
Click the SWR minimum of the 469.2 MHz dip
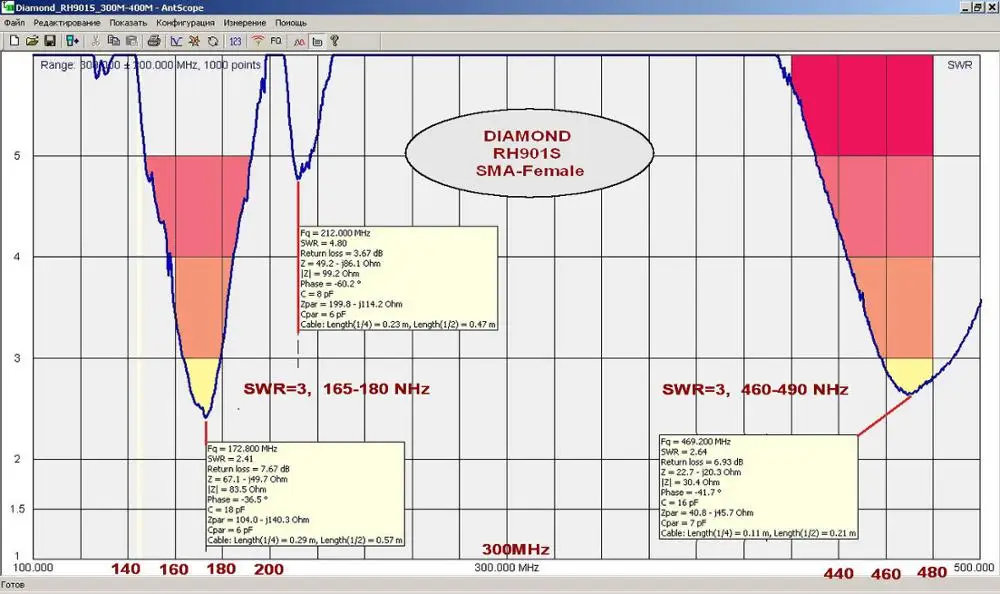coord(909,394)
